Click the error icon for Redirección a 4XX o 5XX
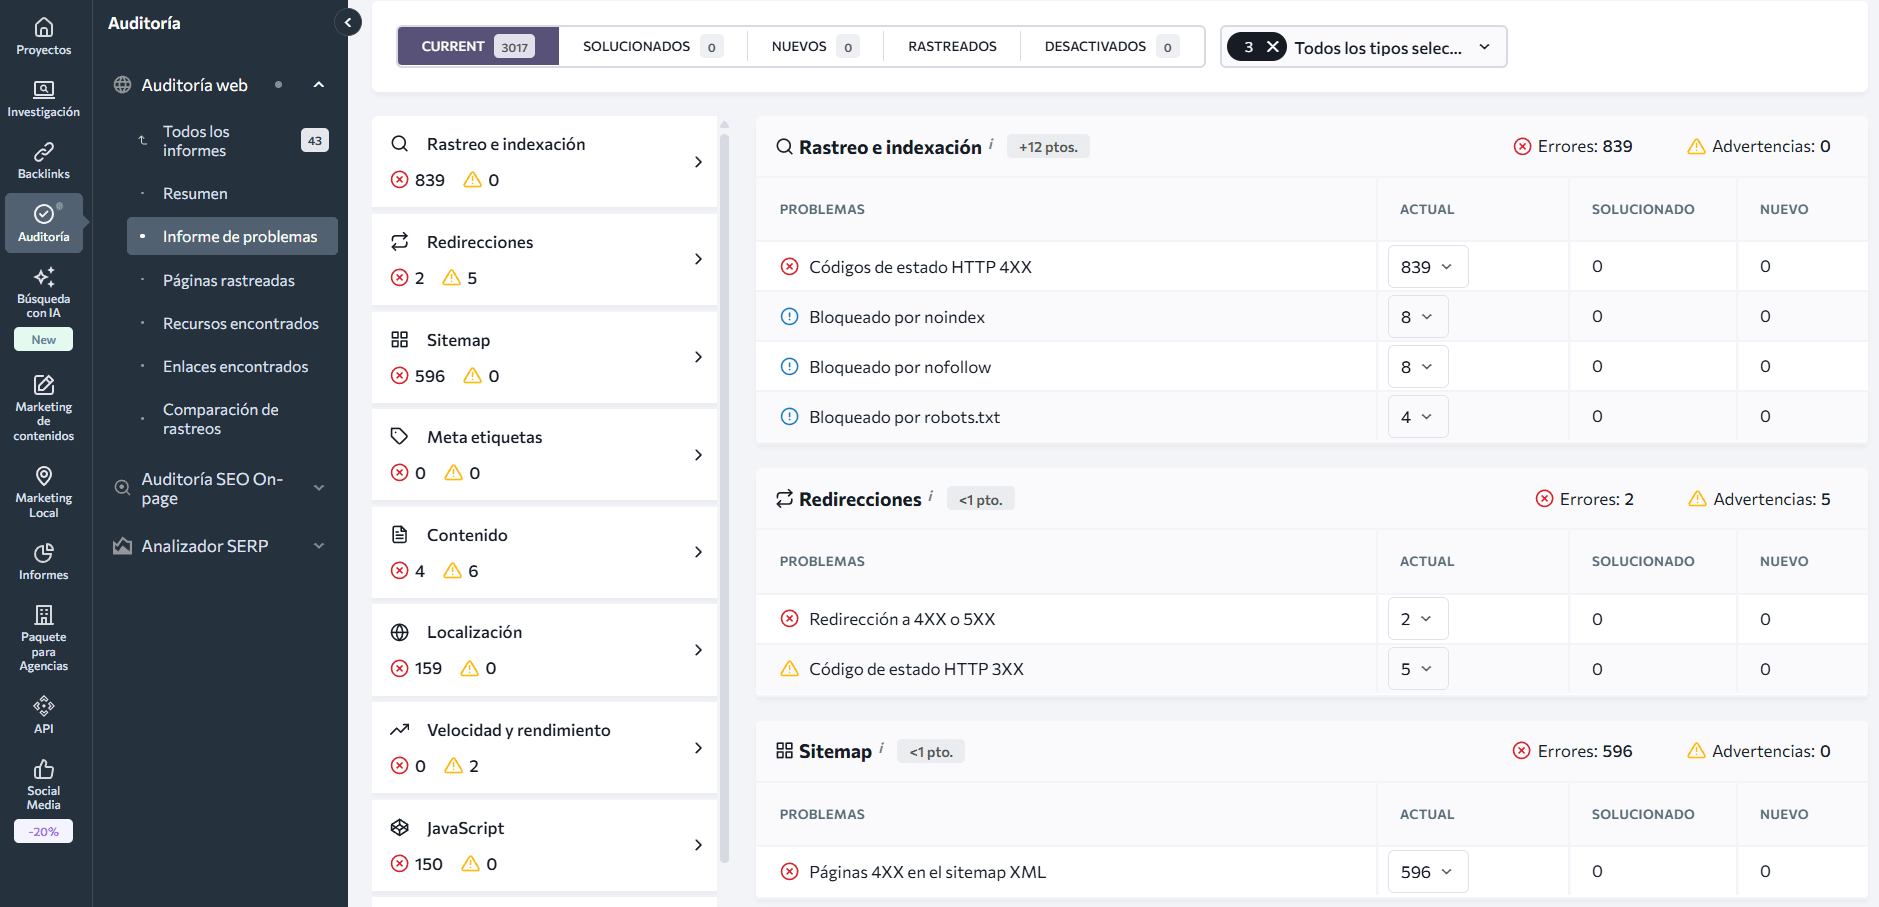 [x=789, y=619]
